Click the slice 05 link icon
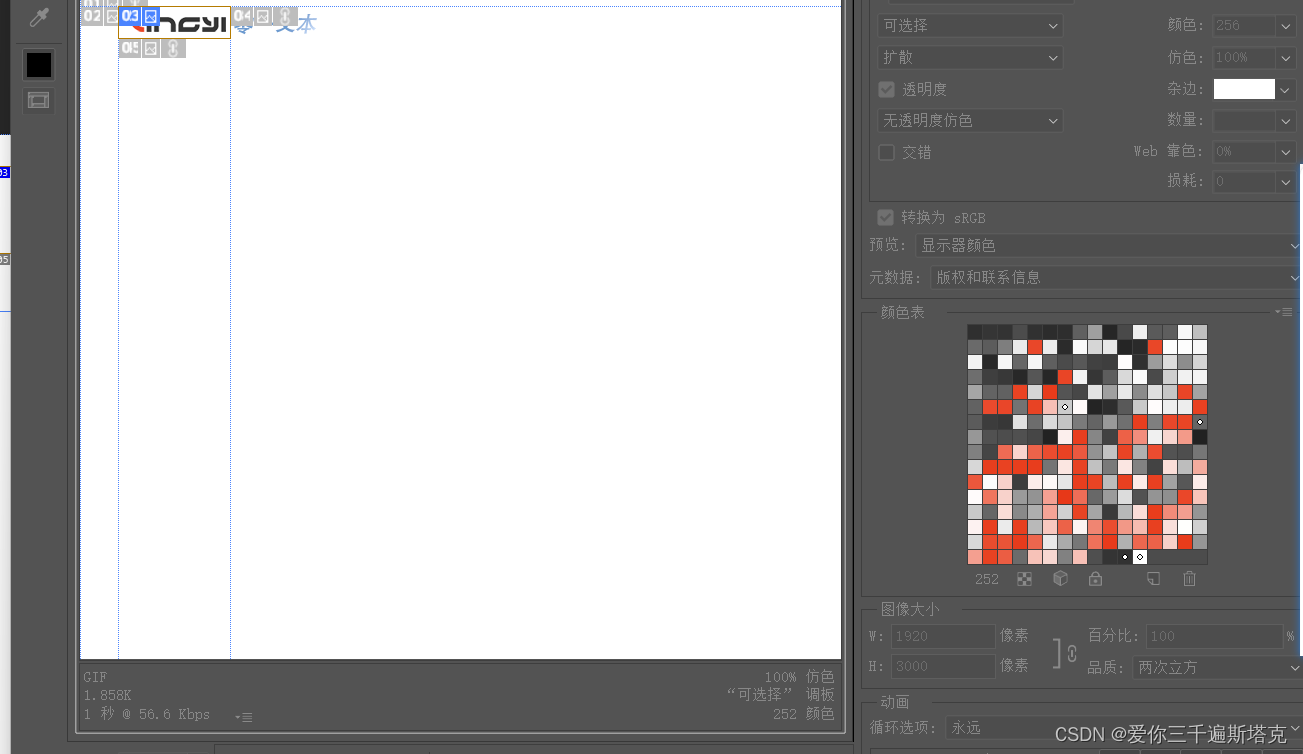 [173, 48]
